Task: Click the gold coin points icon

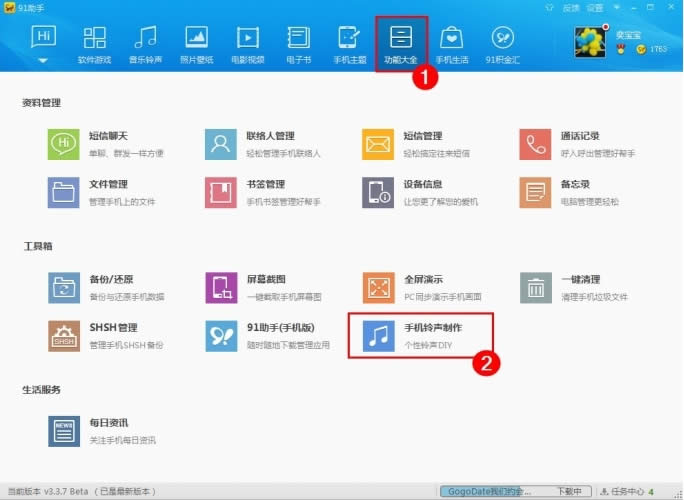Action: (x=641, y=49)
